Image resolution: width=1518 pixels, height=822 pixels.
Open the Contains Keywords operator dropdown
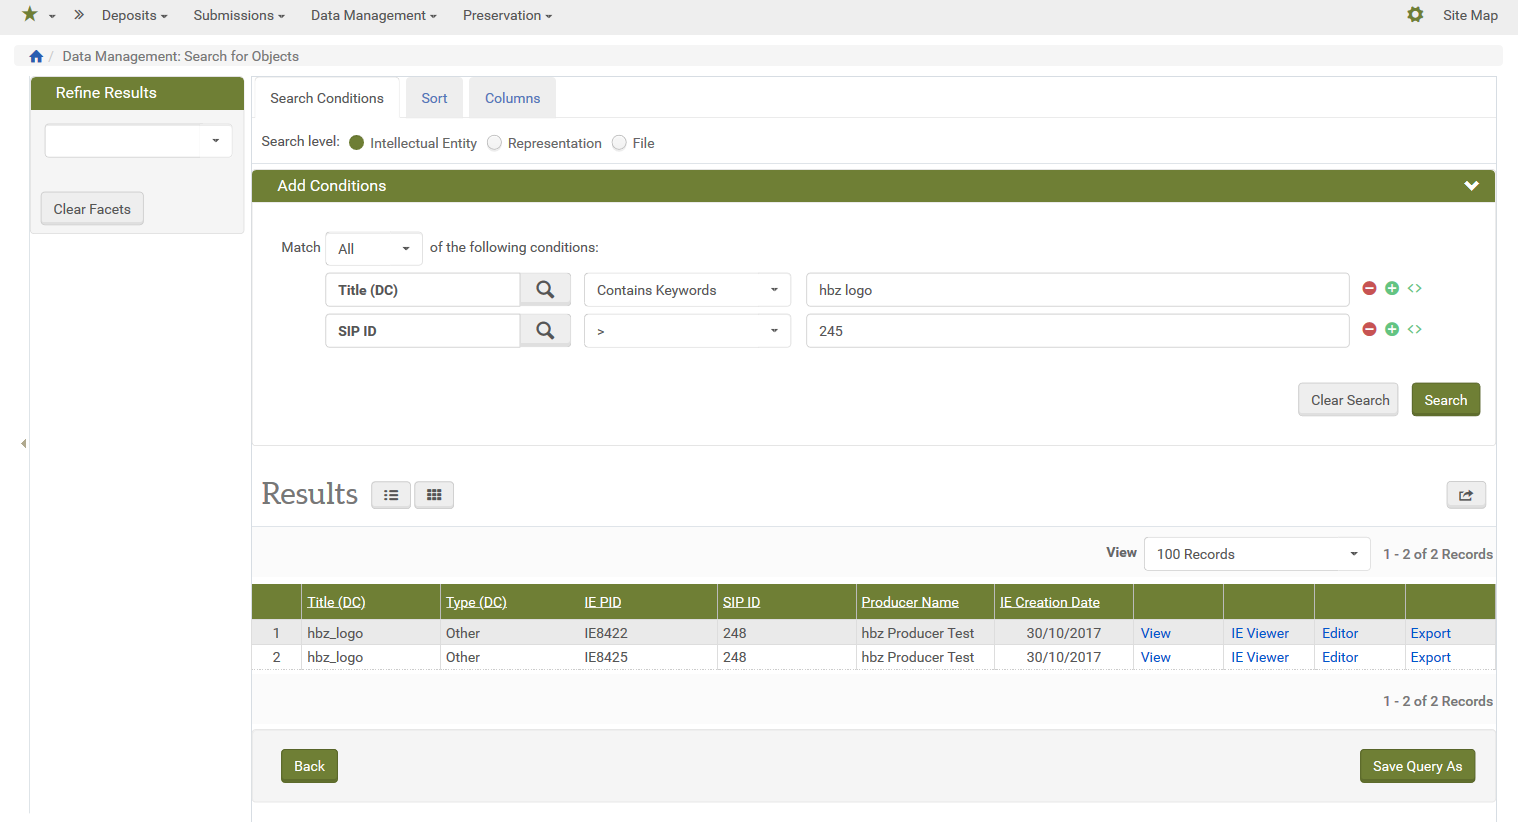tap(687, 290)
